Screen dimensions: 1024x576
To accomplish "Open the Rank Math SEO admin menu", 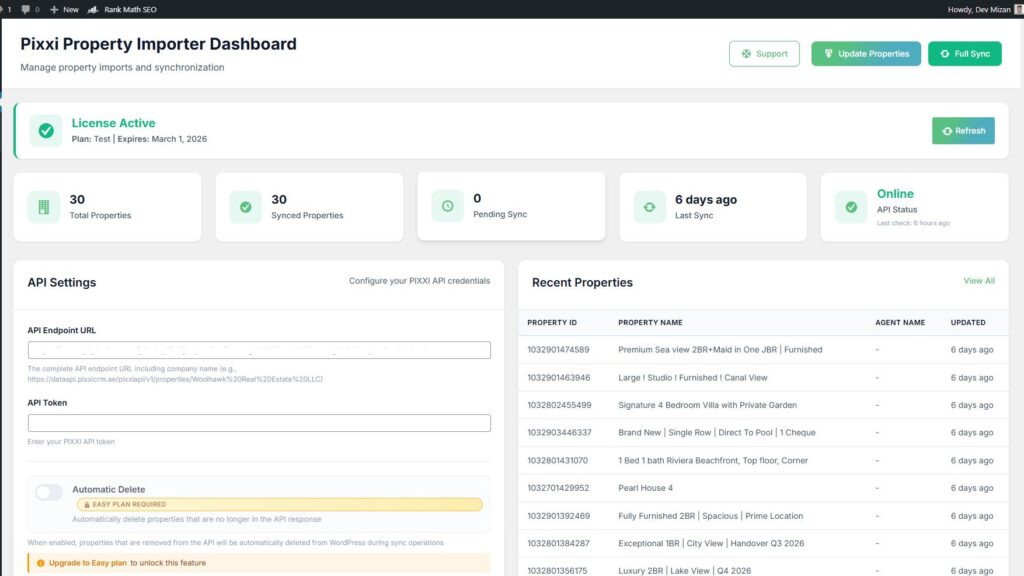I will click(122, 9).
